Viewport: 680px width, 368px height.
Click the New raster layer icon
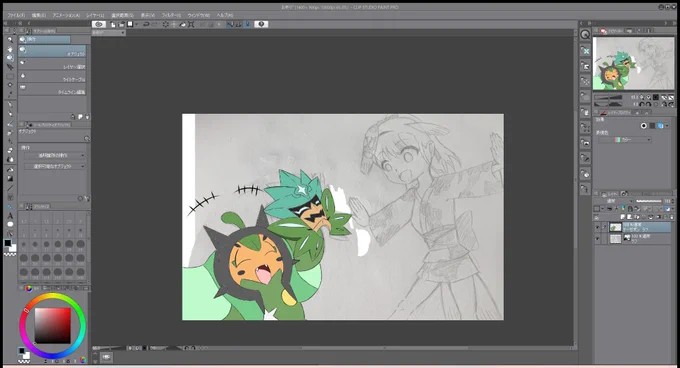pos(624,216)
